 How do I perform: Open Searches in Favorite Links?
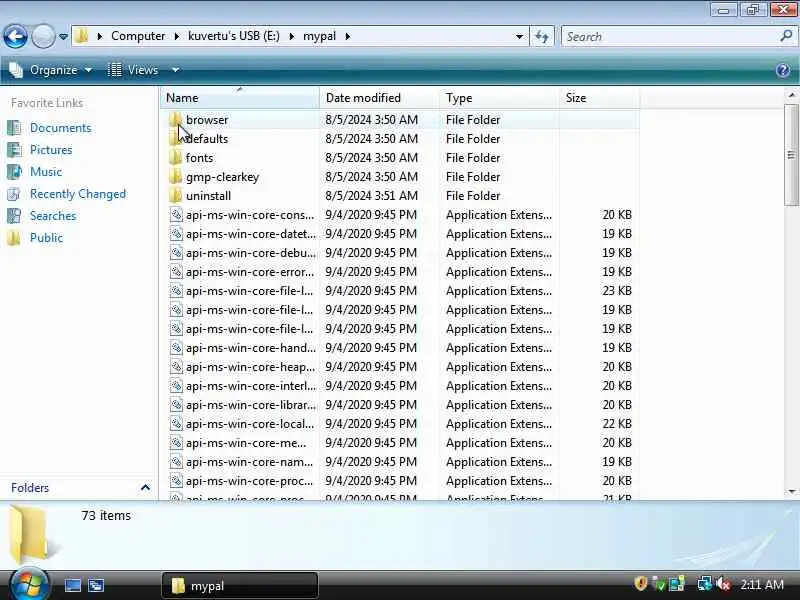coord(53,216)
